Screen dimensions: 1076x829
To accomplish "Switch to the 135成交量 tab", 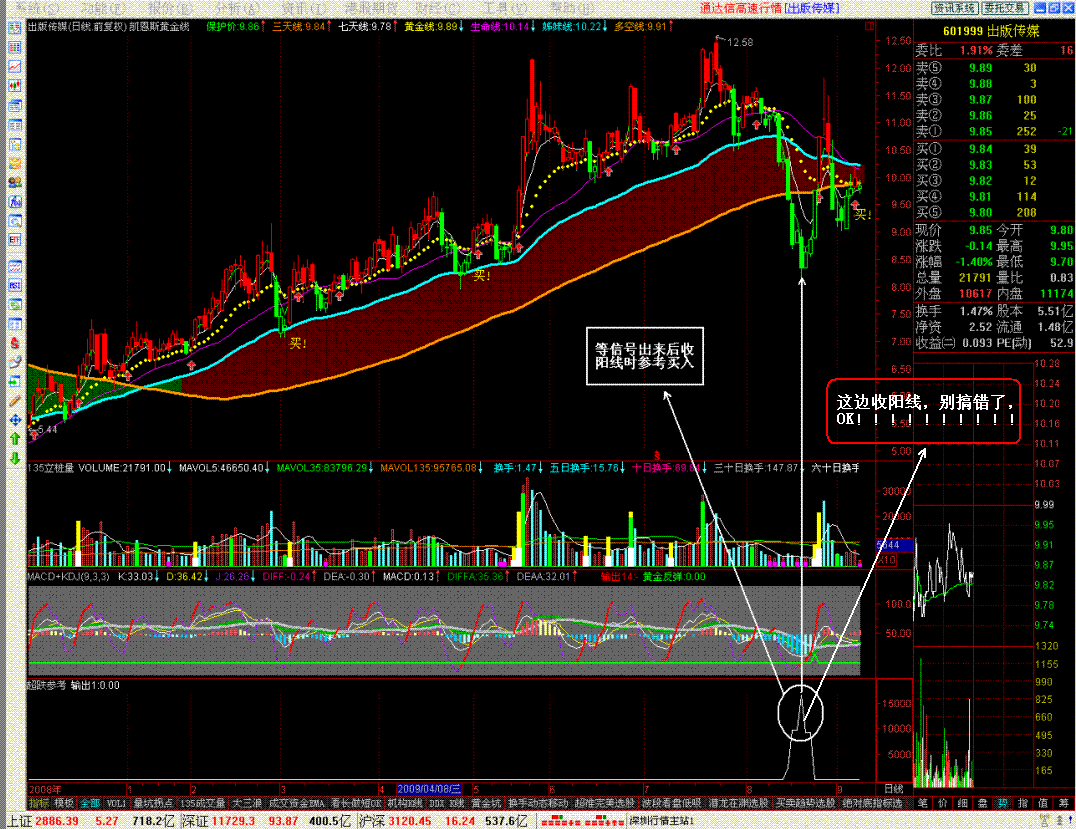I will [202, 803].
